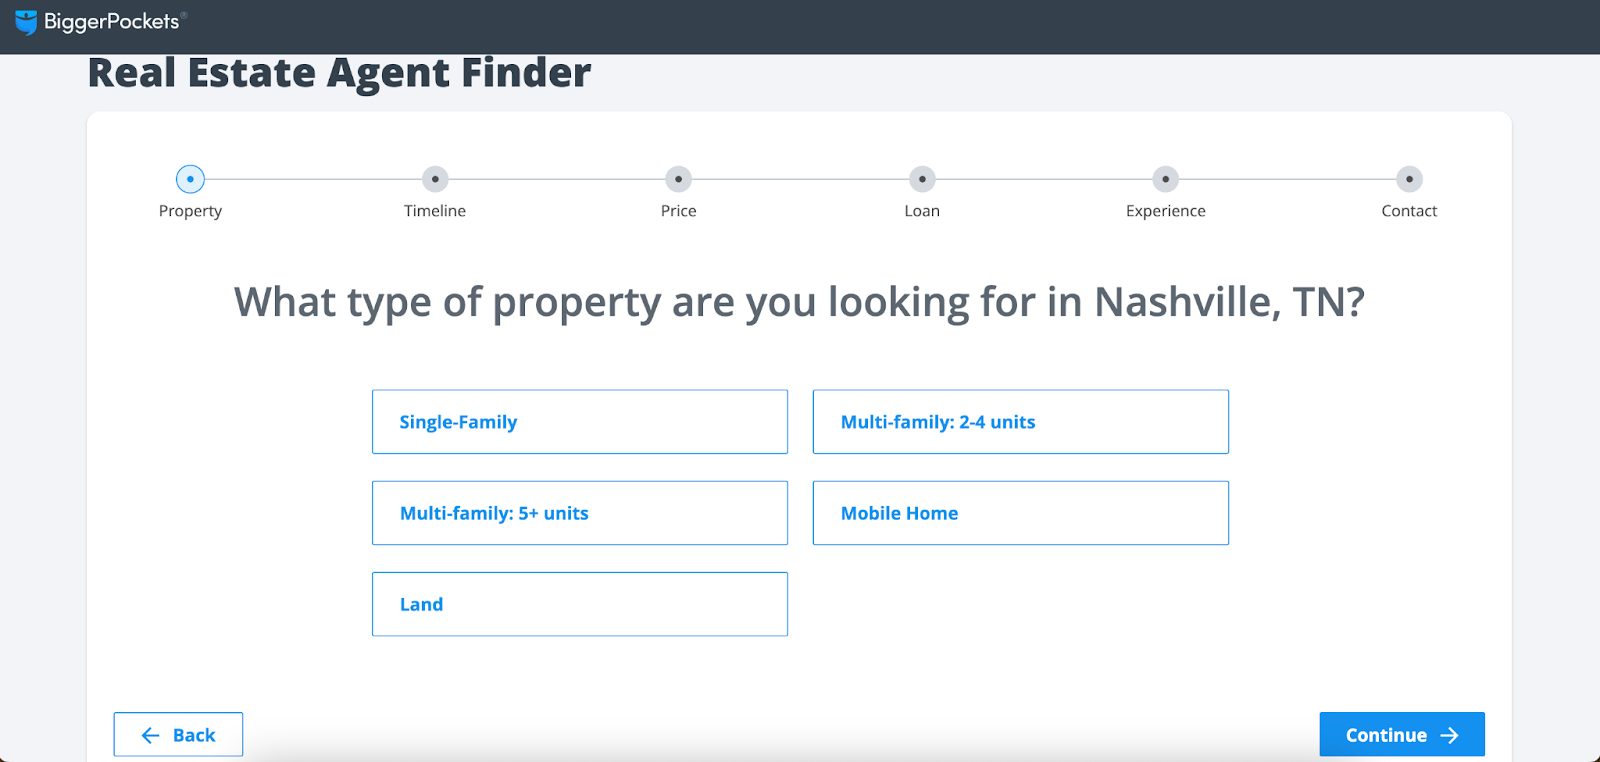Pick the Mobile Home option

[1020, 512]
